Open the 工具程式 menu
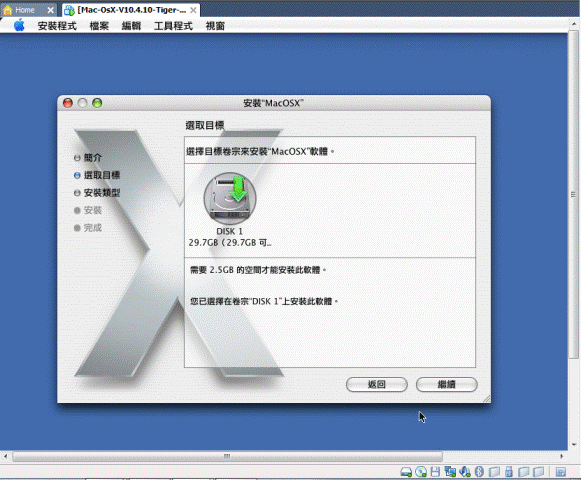 click(x=173, y=26)
